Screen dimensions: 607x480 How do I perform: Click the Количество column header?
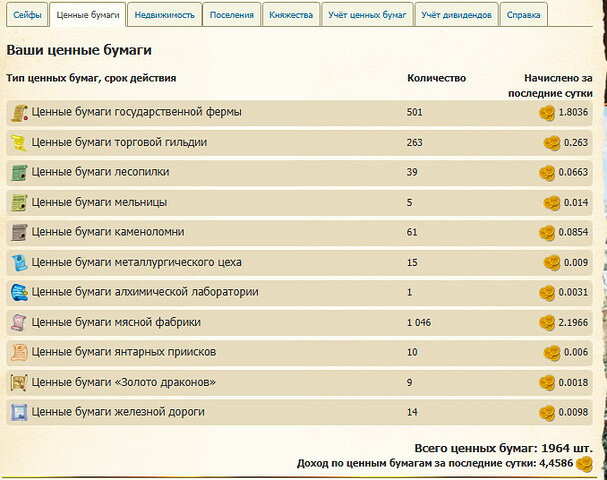[x=436, y=78]
